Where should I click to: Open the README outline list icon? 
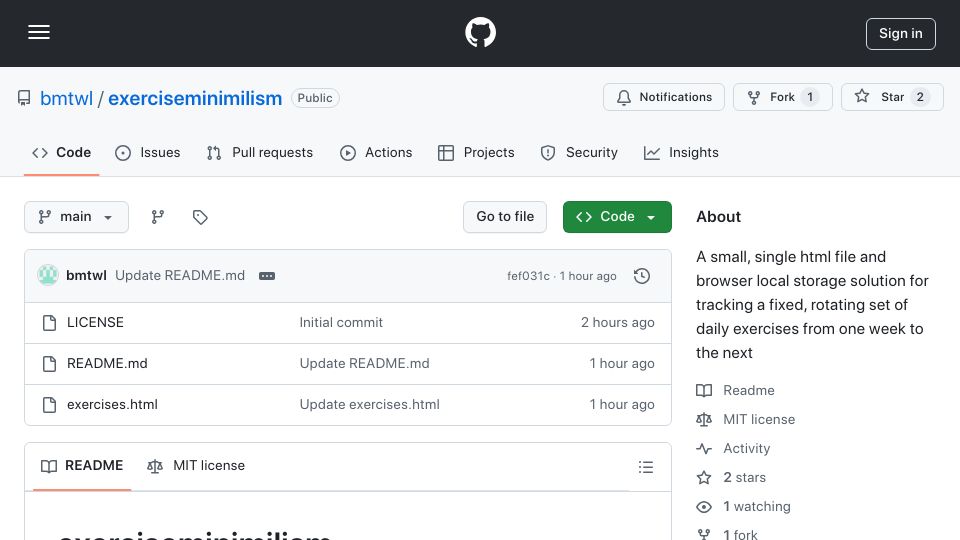click(x=645, y=467)
